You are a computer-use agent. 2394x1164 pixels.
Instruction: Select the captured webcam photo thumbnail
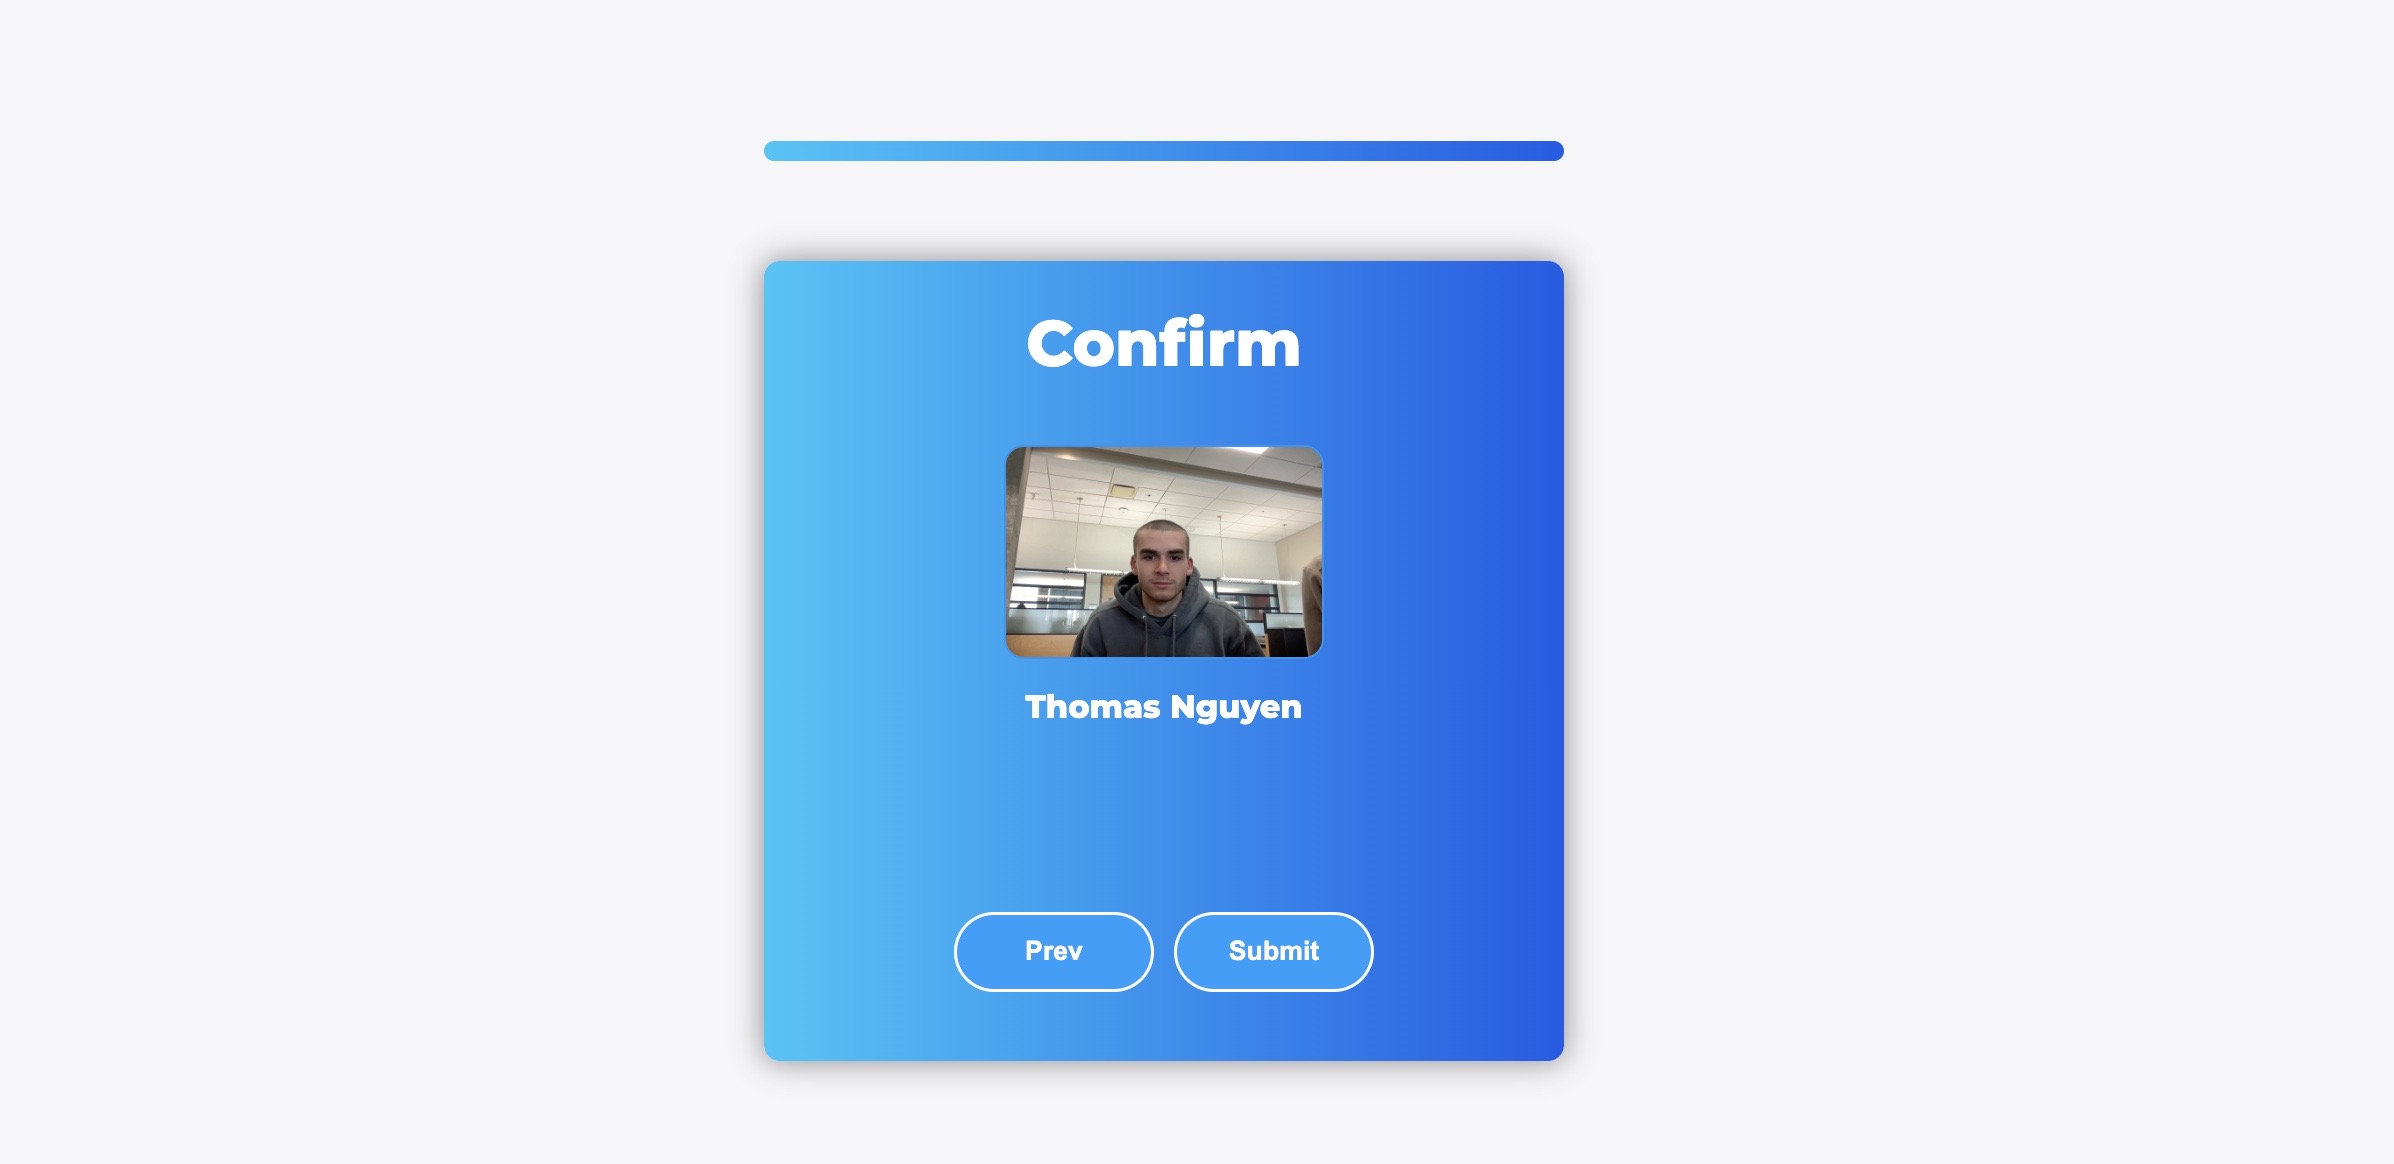[1164, 551]
